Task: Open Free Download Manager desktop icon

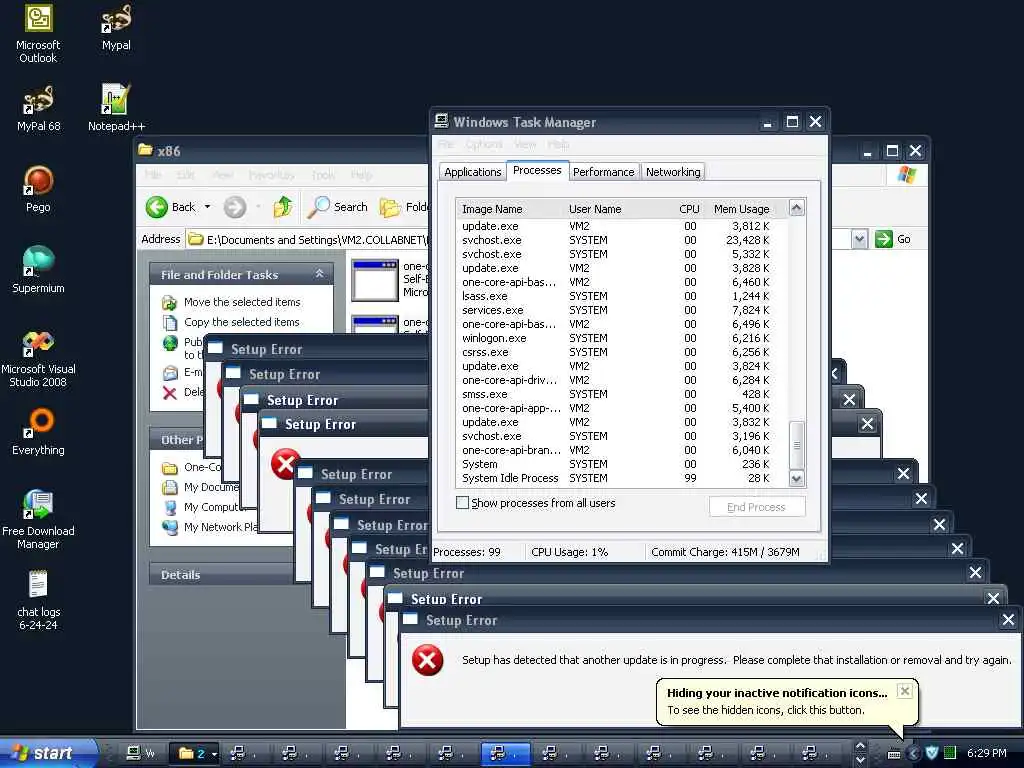Action: coord(38,519)
